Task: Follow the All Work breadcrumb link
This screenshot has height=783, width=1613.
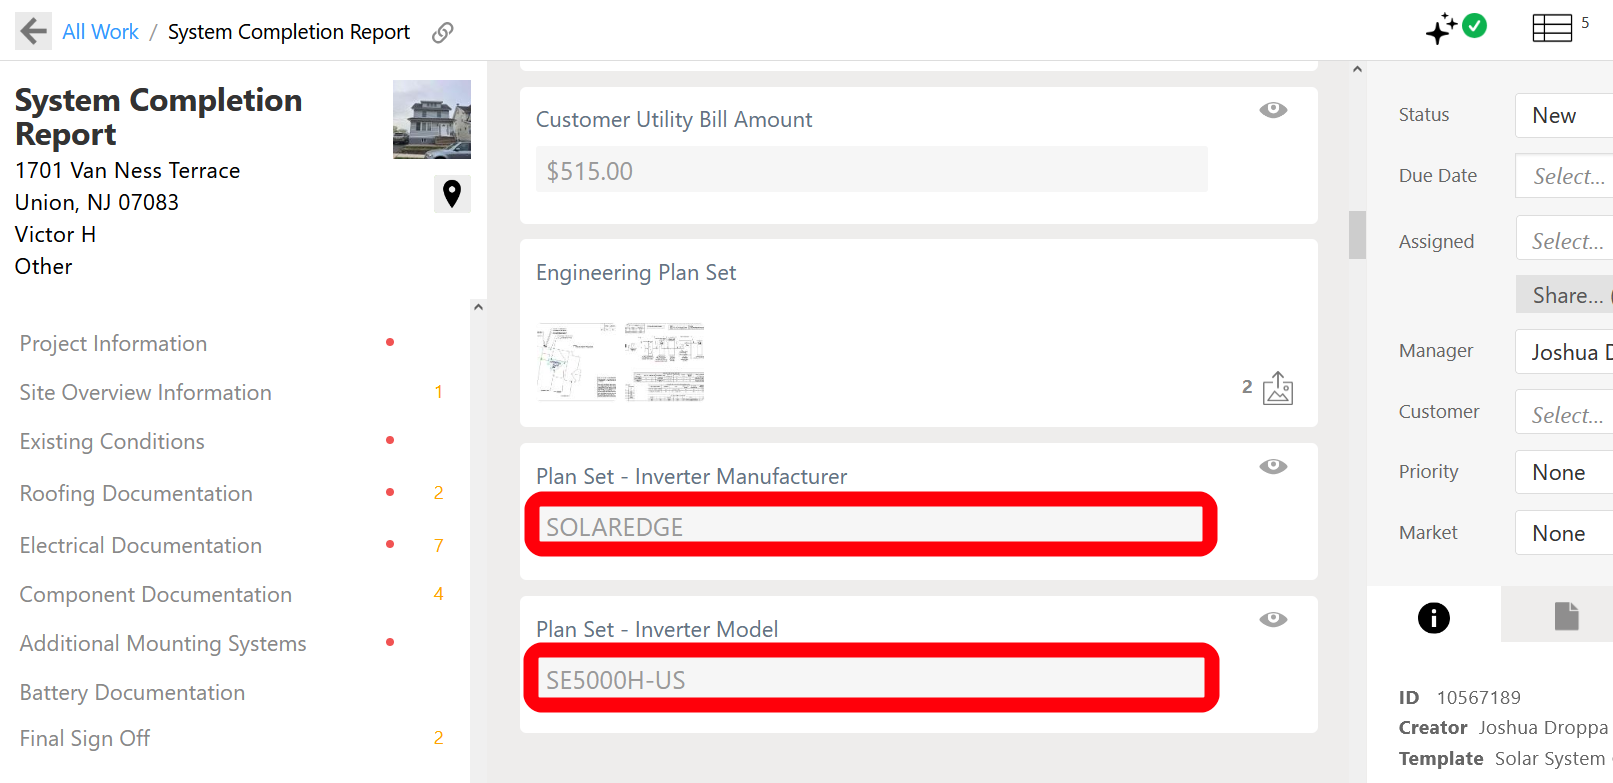Action: pos(100,32)
